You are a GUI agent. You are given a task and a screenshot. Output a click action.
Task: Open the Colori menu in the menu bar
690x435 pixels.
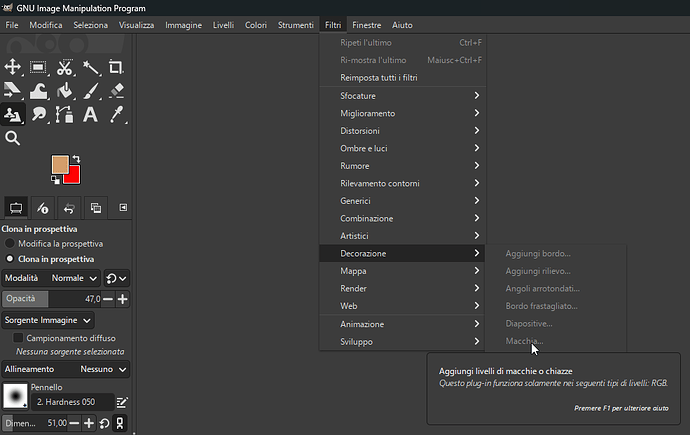tap(256, 24)
